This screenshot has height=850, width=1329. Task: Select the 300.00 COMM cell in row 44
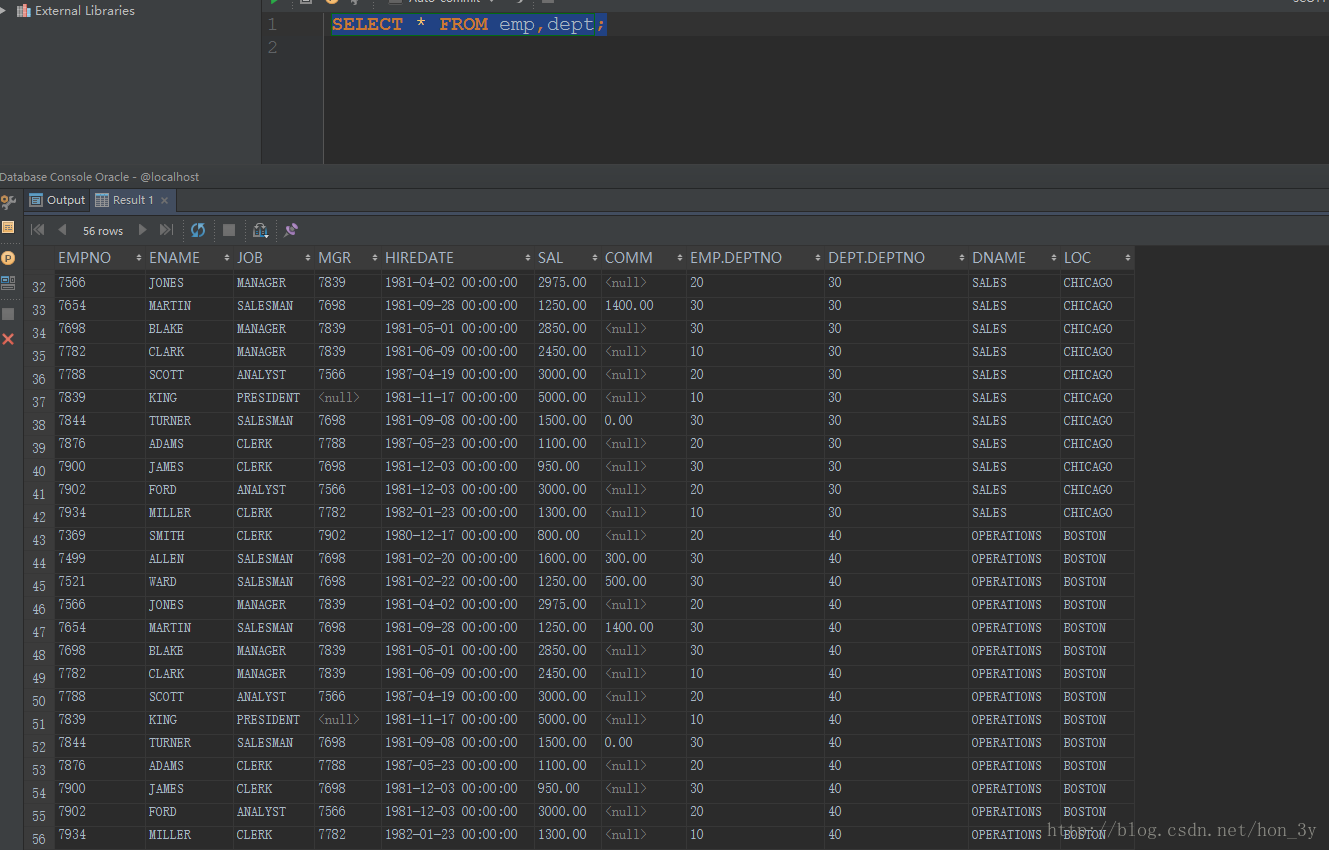click(626, 559)
